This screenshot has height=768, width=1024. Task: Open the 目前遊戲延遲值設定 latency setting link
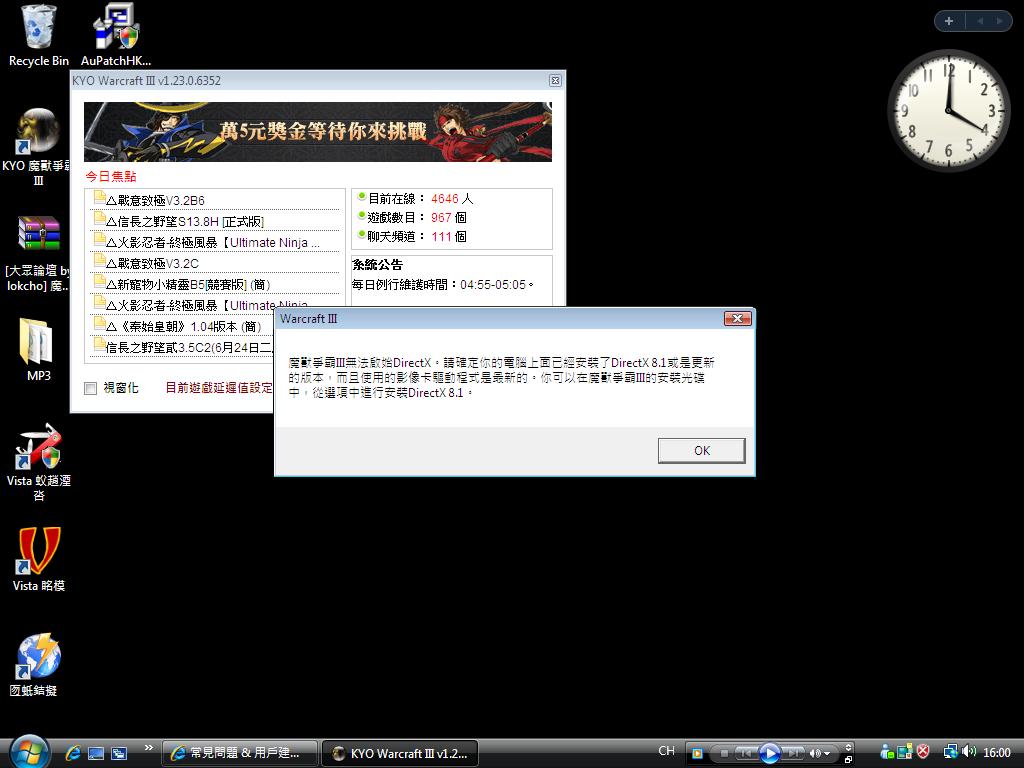(x=219, y=387)
